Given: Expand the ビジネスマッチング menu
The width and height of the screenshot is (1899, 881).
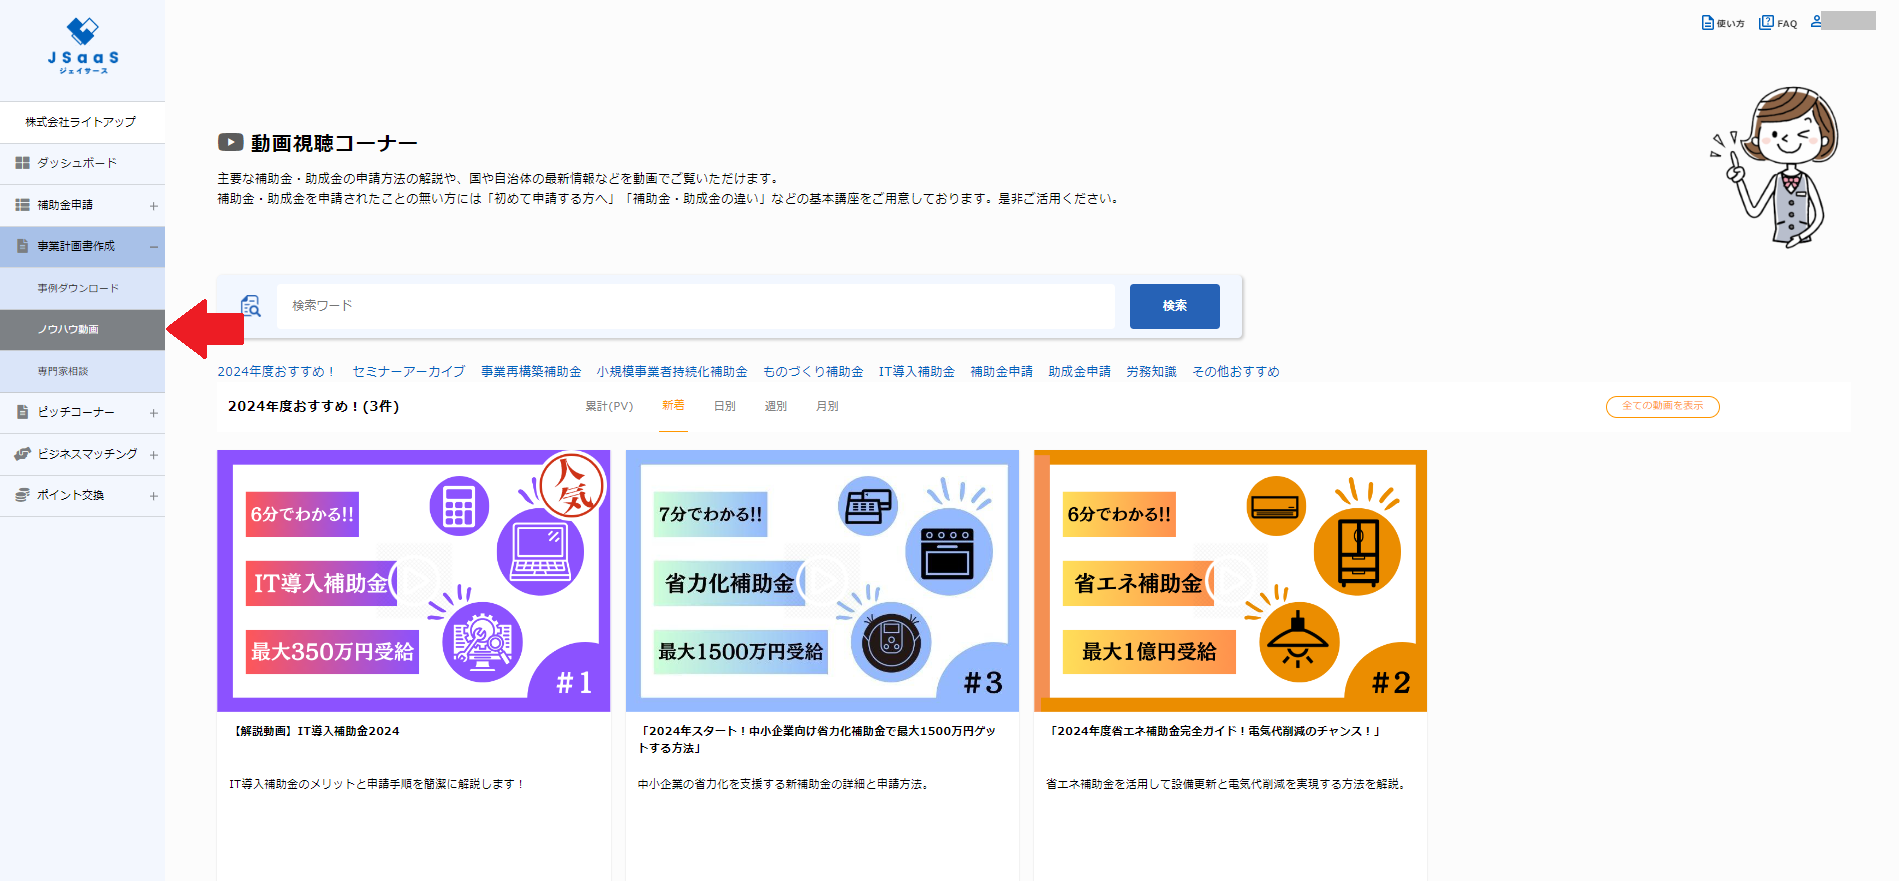Looking at the screenshot, I should coord(154,455).
